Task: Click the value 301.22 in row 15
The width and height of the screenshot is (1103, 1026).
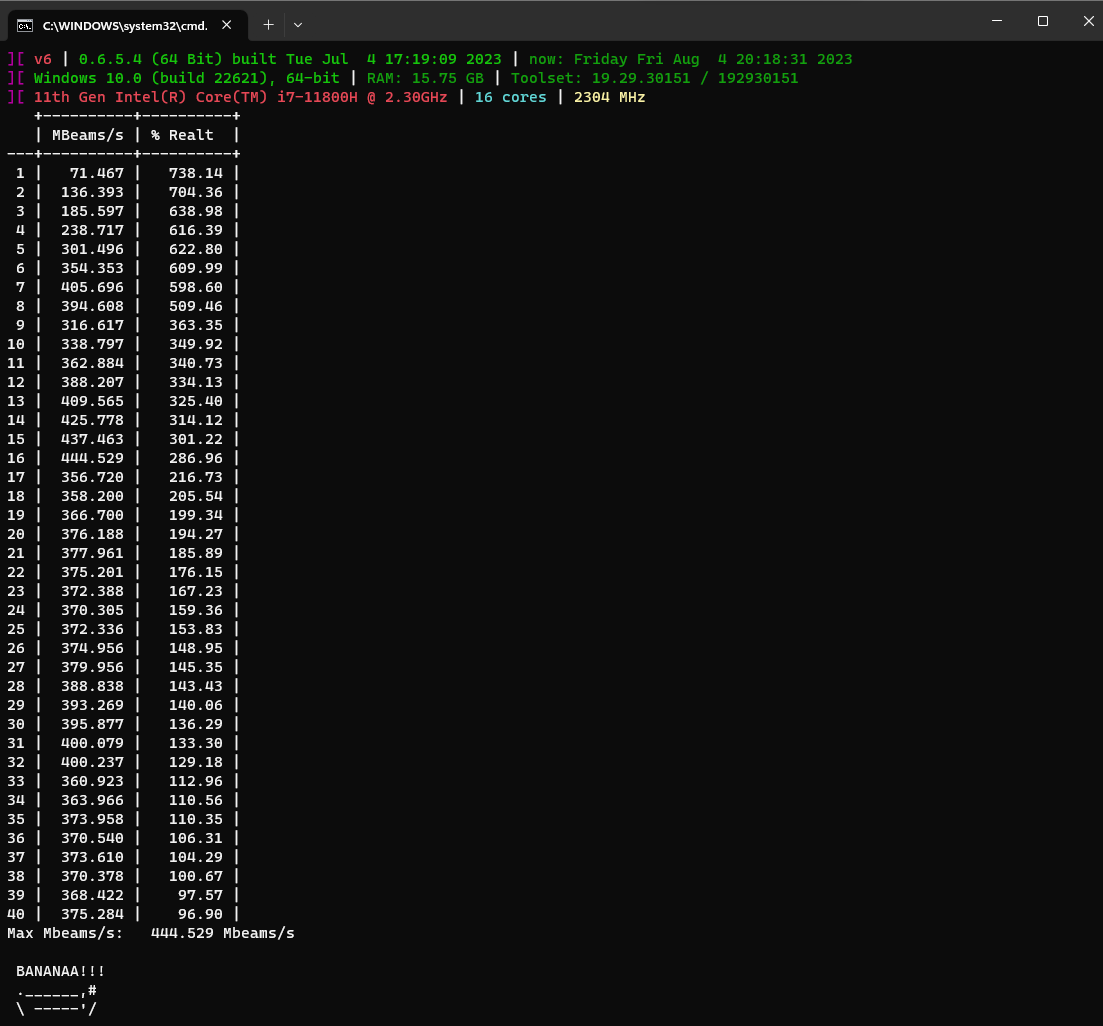Action: [196, 439]
